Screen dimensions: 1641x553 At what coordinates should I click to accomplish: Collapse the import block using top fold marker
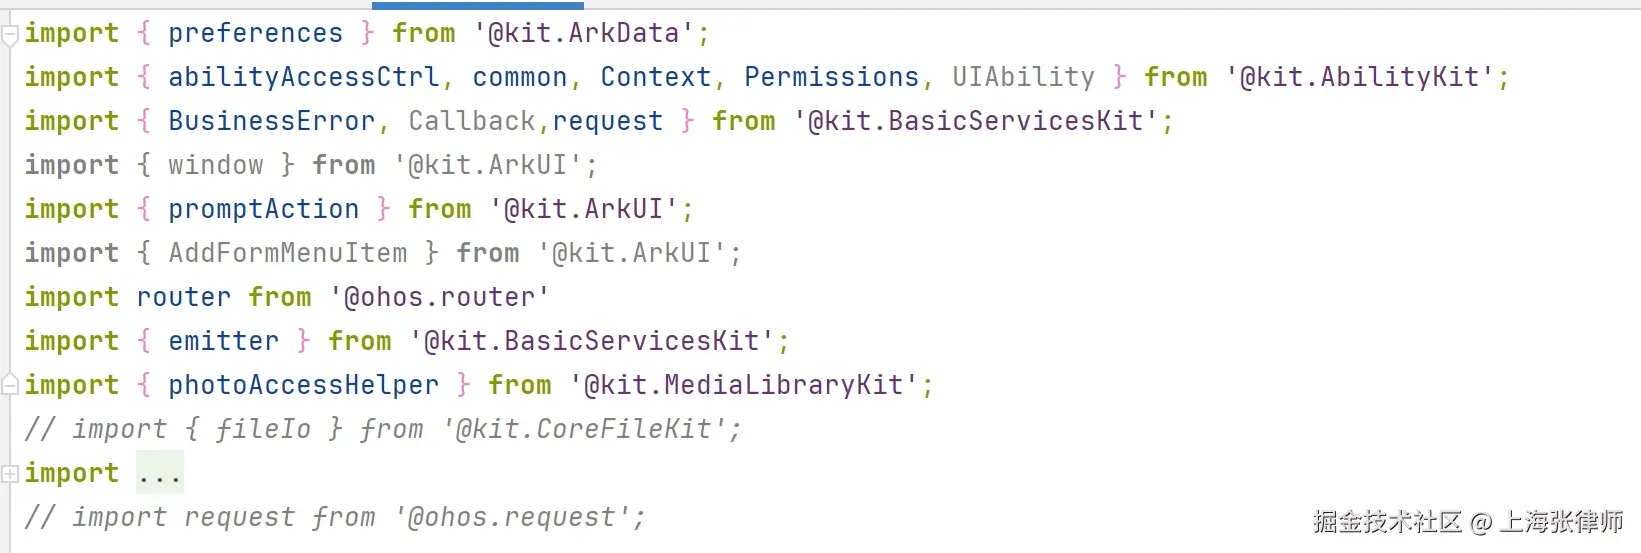(10, 35)
